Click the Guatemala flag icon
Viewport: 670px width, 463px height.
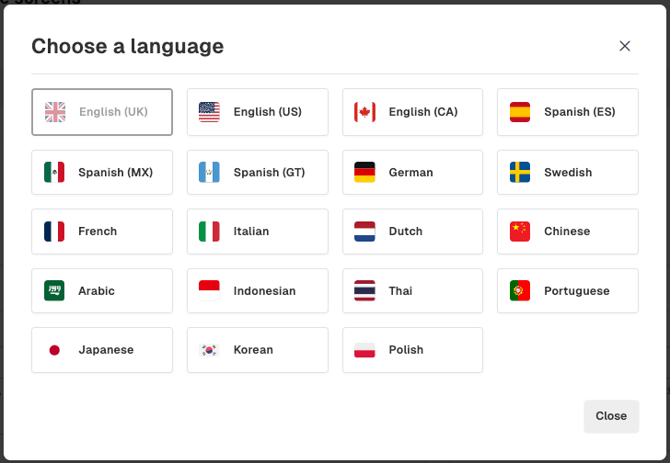209,172
